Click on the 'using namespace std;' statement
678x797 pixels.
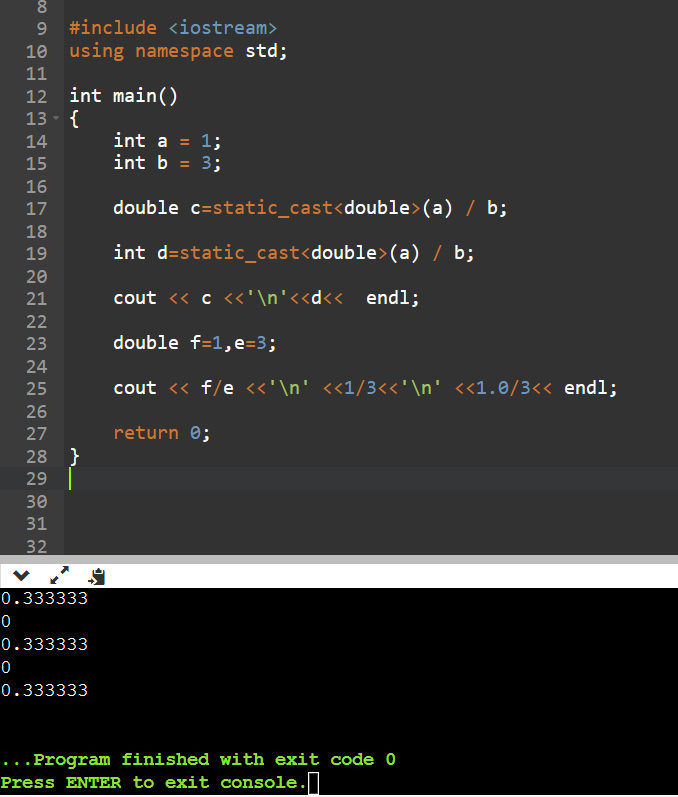[178, 51]
